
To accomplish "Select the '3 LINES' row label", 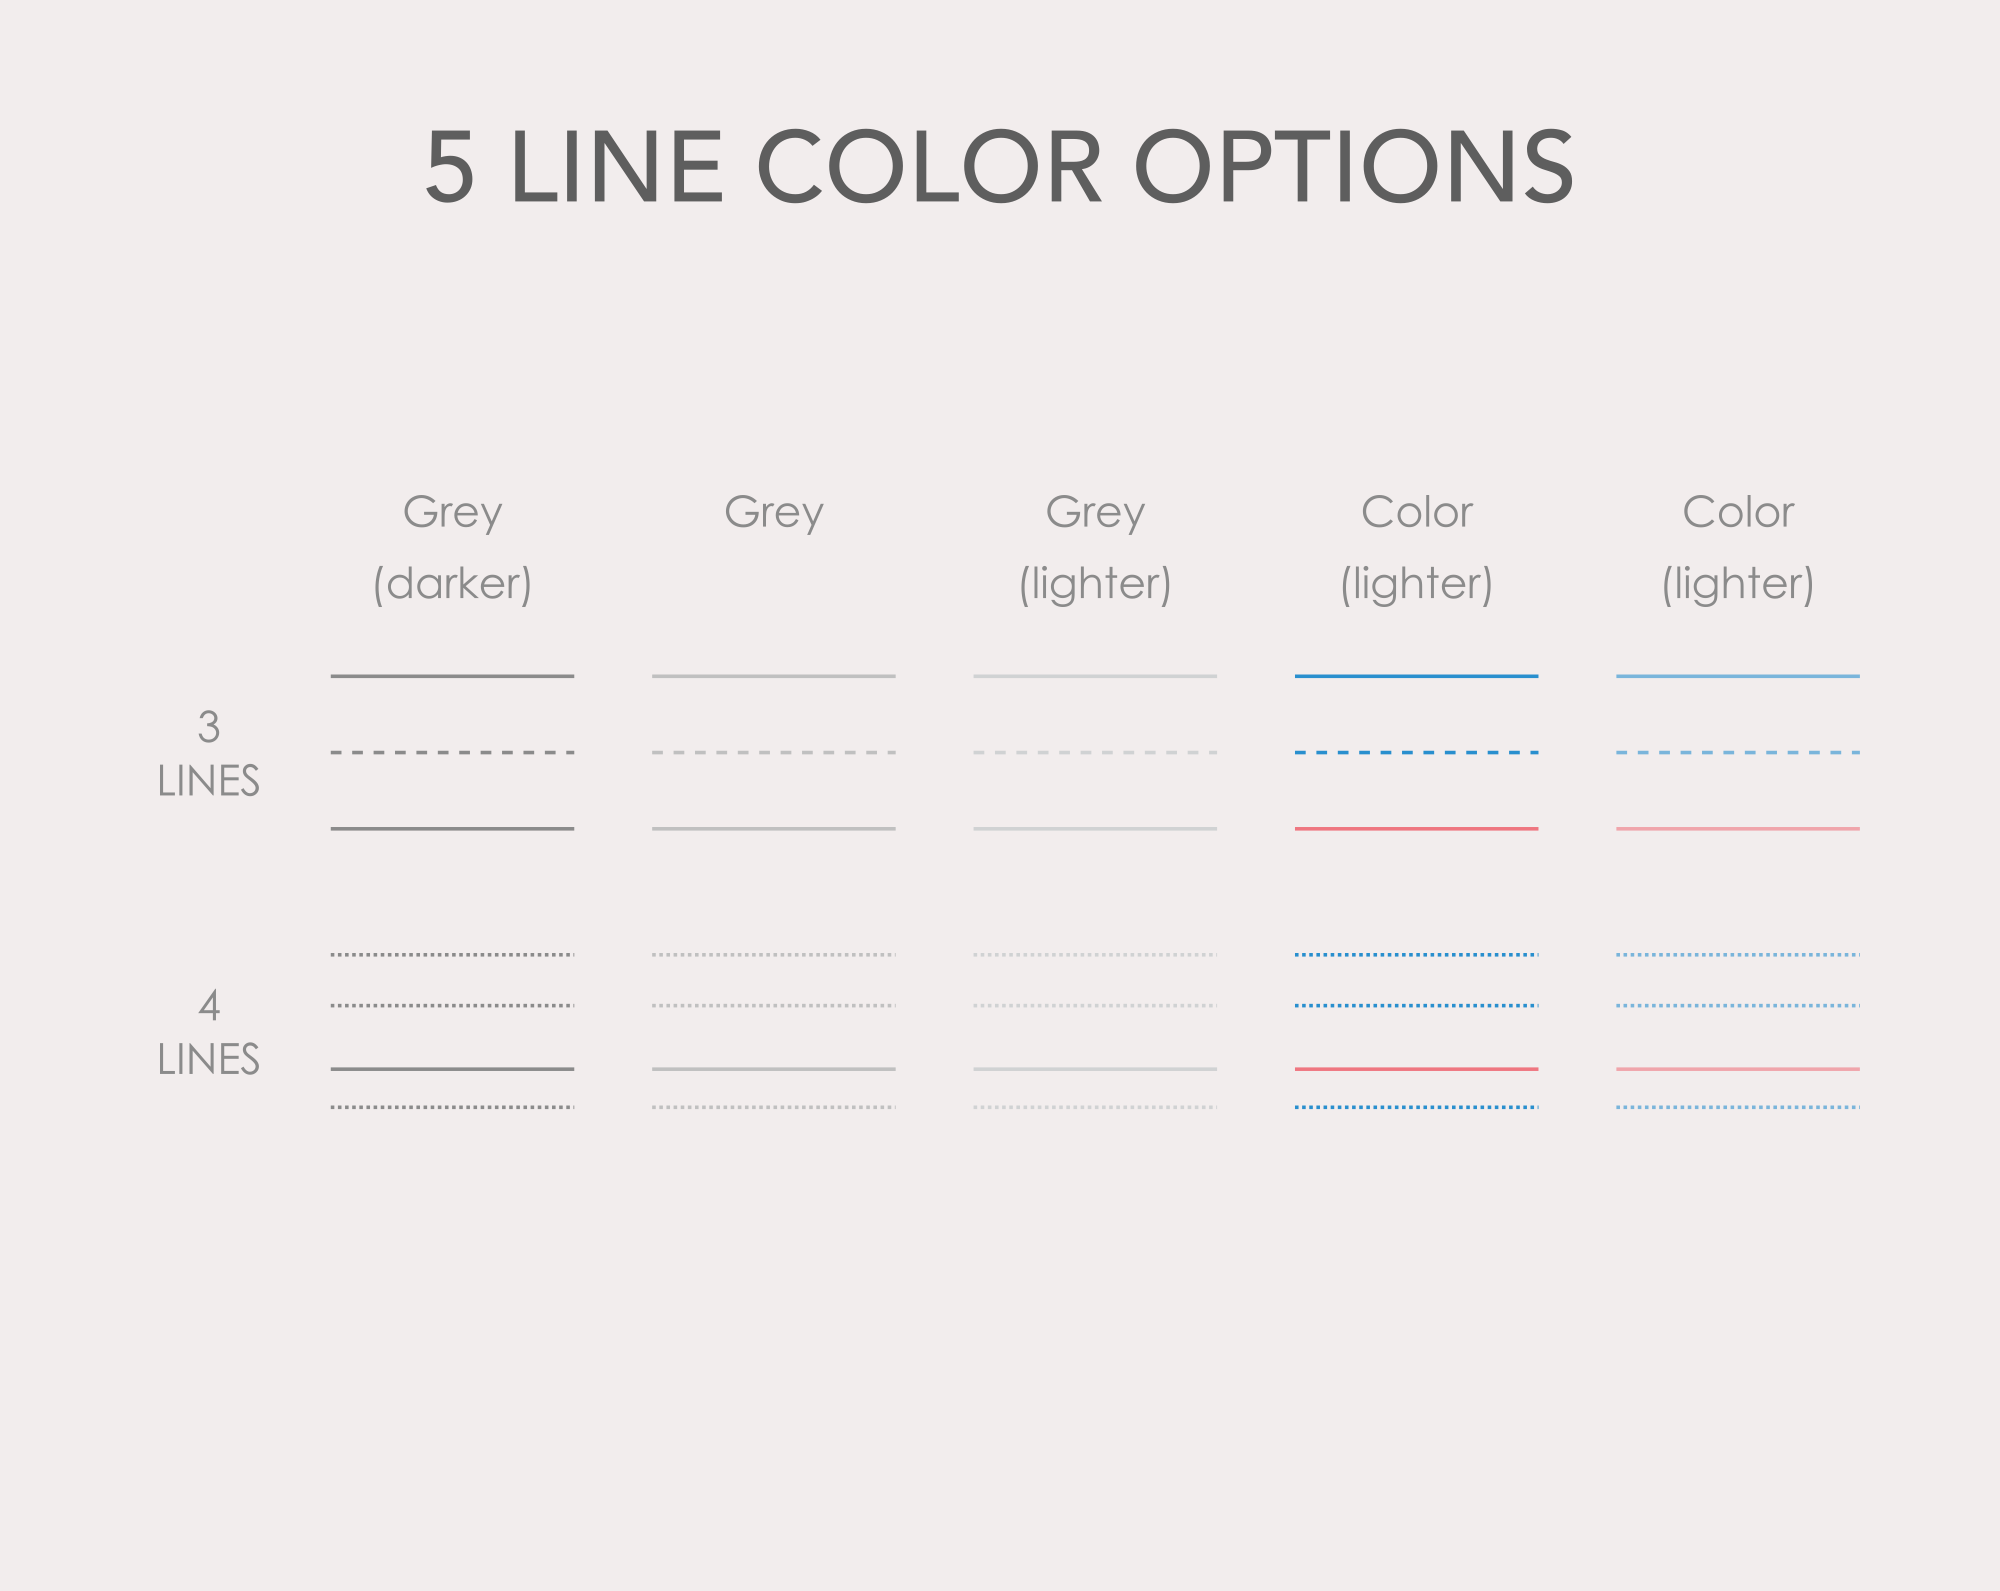I will pyautogui.click(x=208, y=754).
